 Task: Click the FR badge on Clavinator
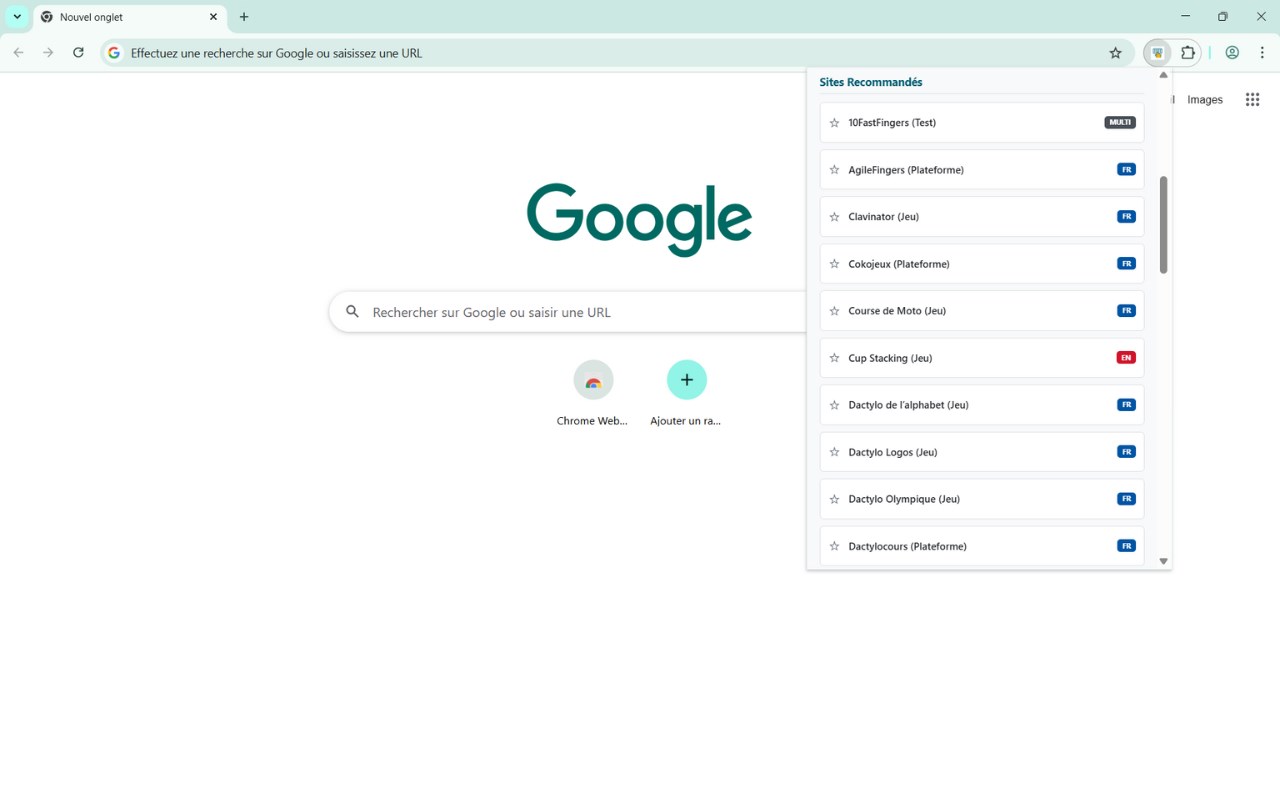click(1126, 217)
